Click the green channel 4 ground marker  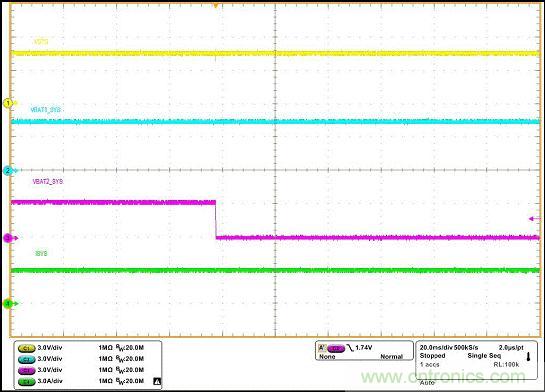click(x=8, y=303)
